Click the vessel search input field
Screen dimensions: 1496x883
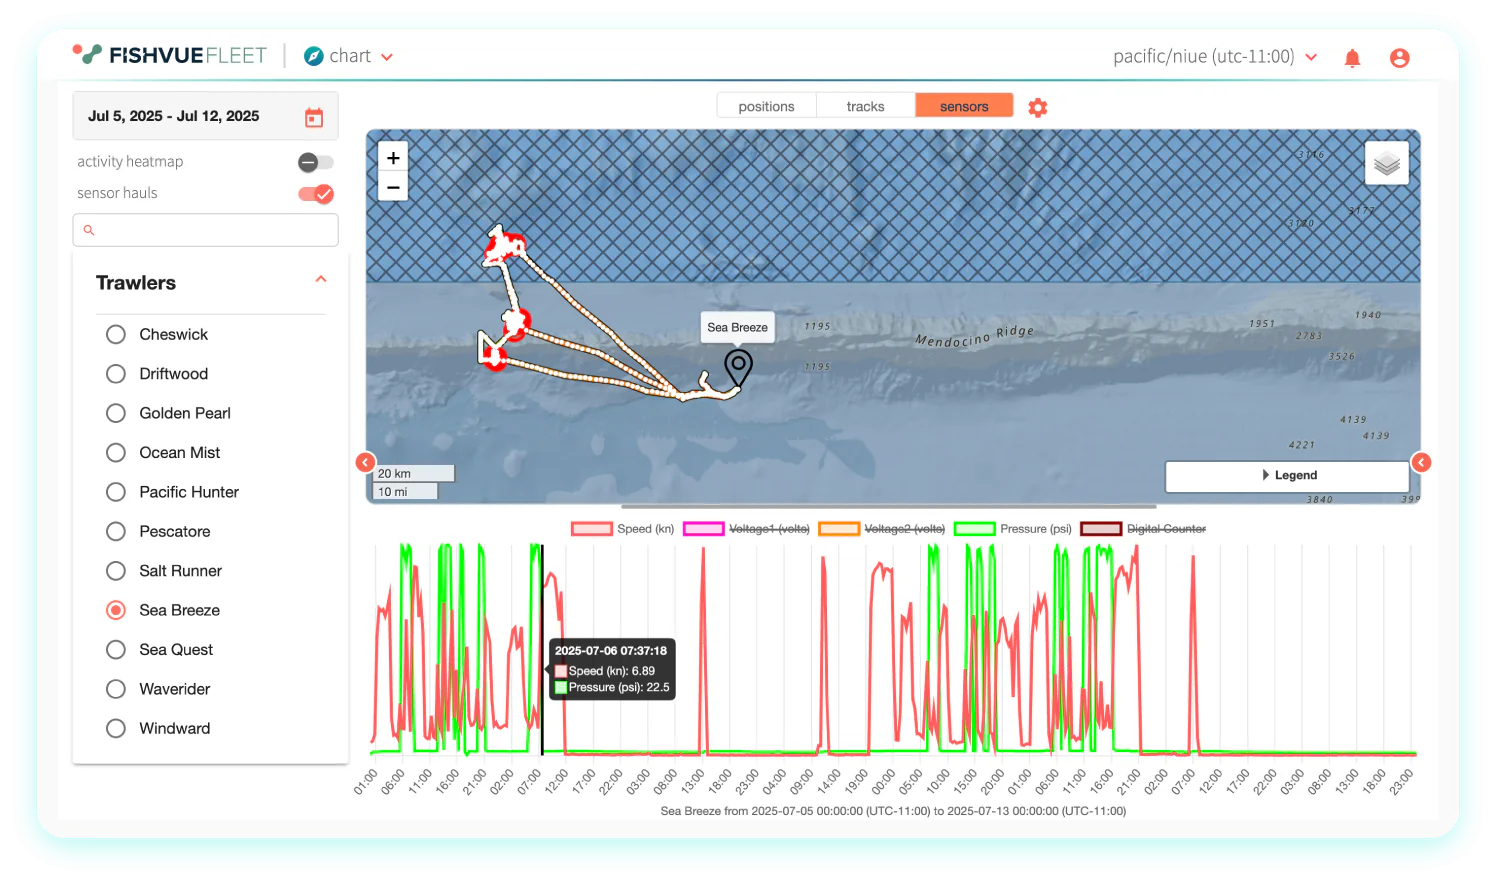[x=206, y=230]
